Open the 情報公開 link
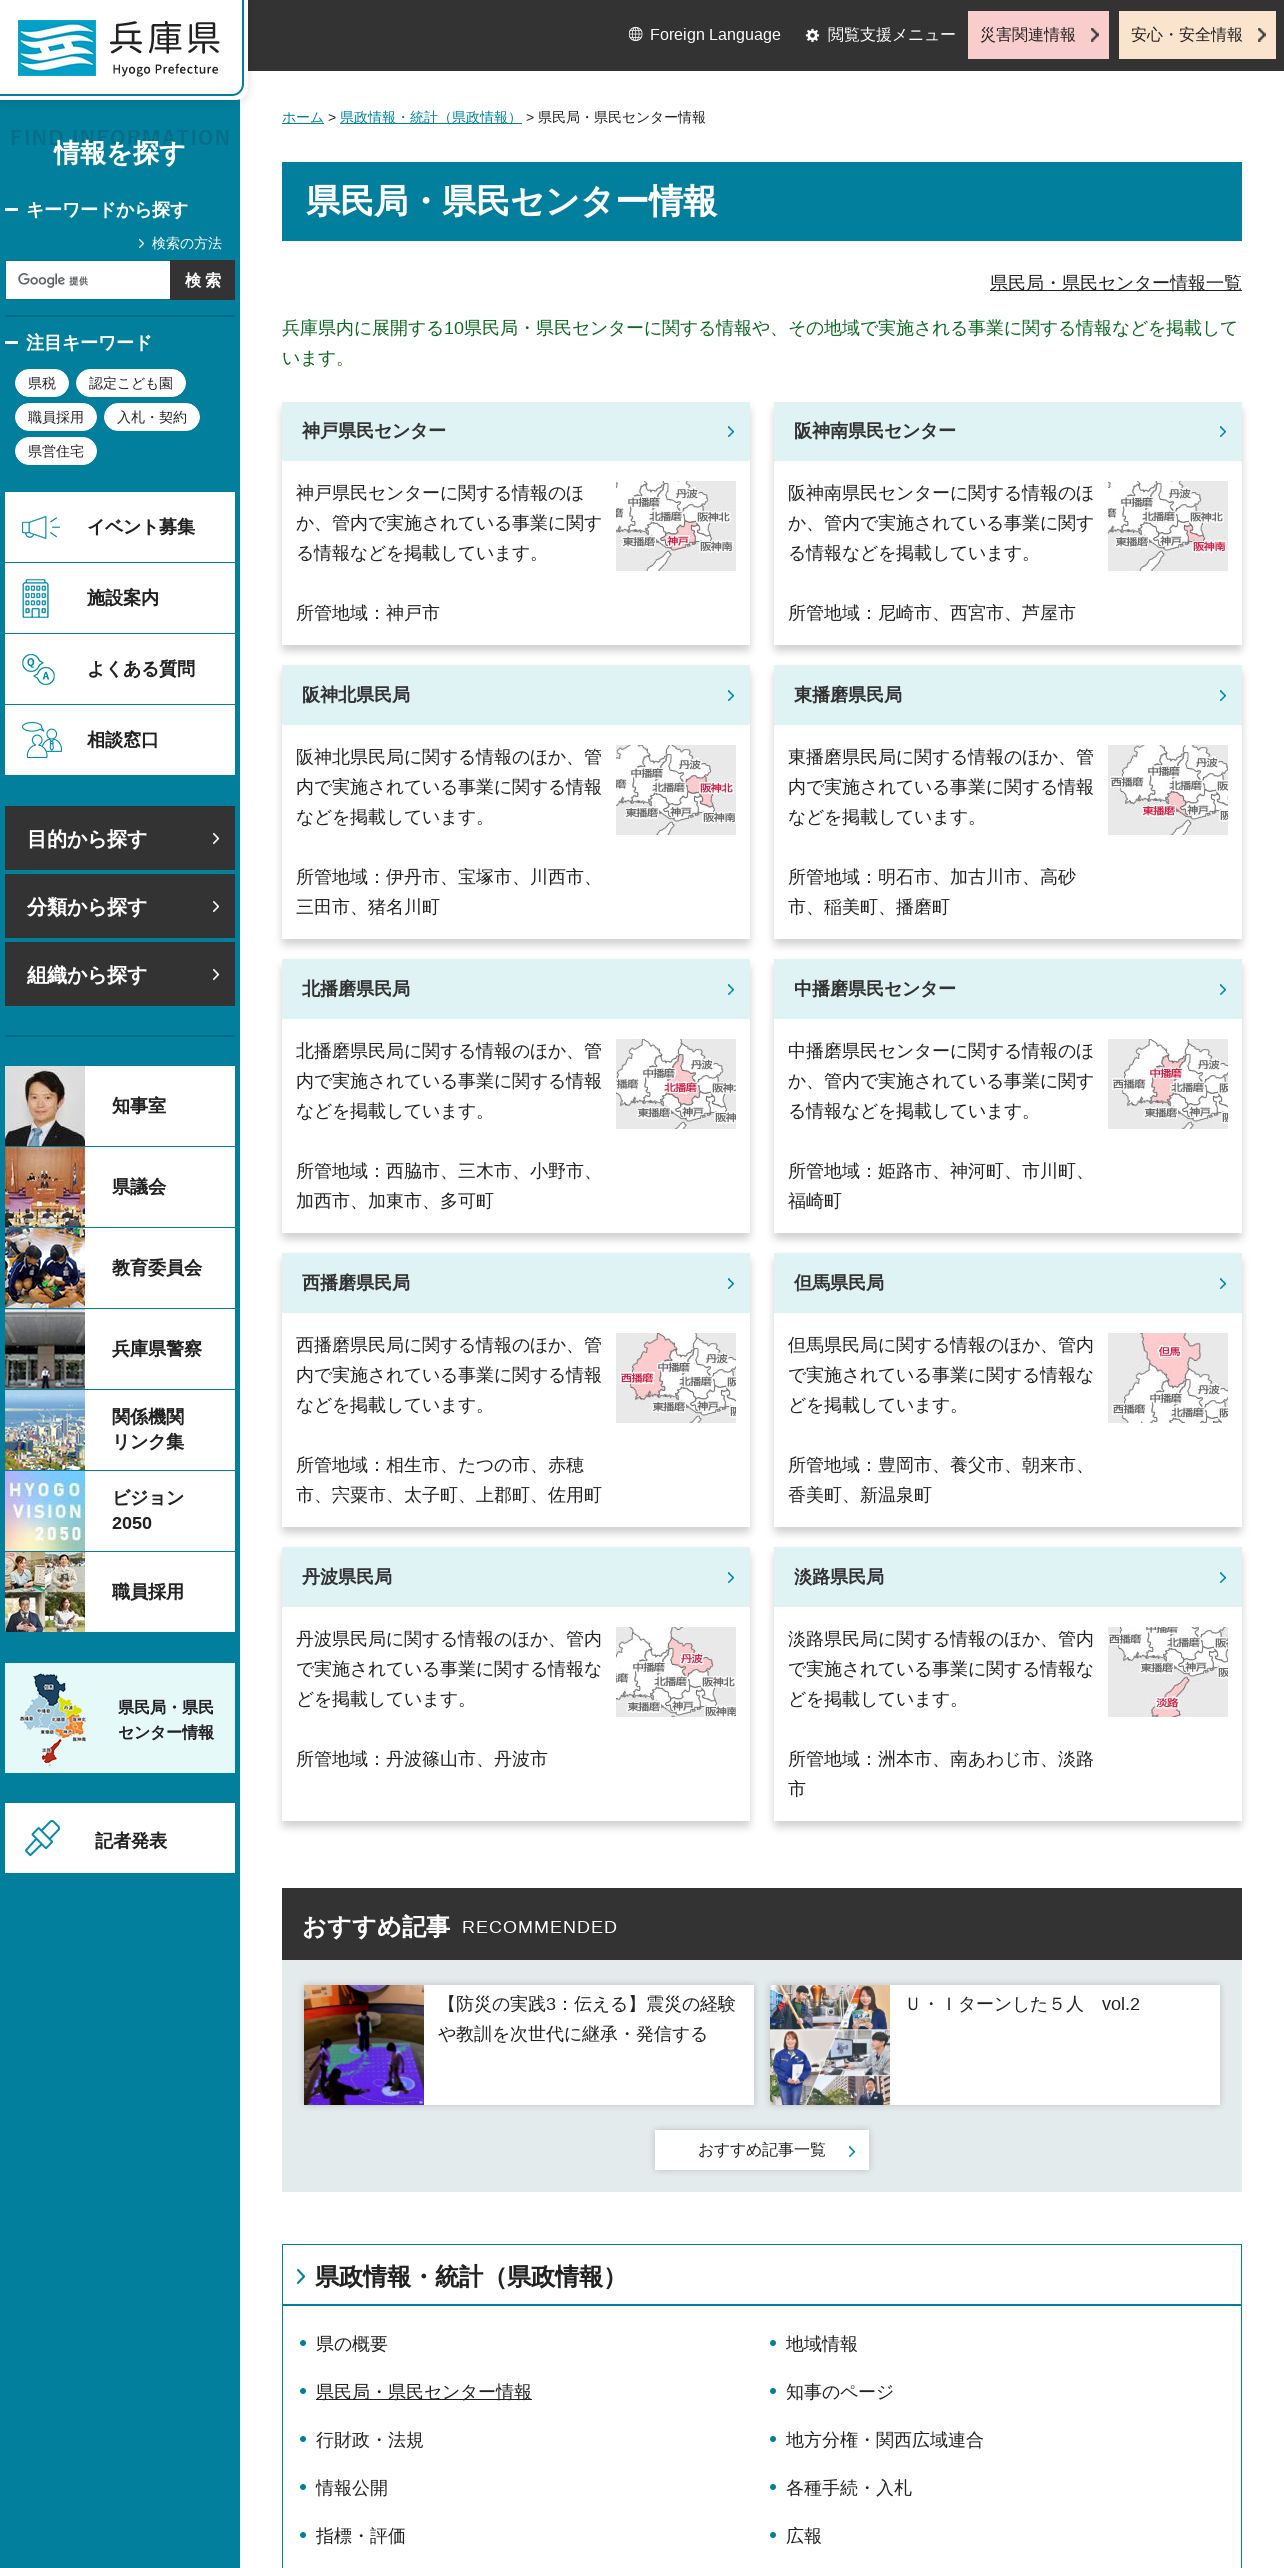This screenshot has width=1284, height=2568. point(352,2488)
